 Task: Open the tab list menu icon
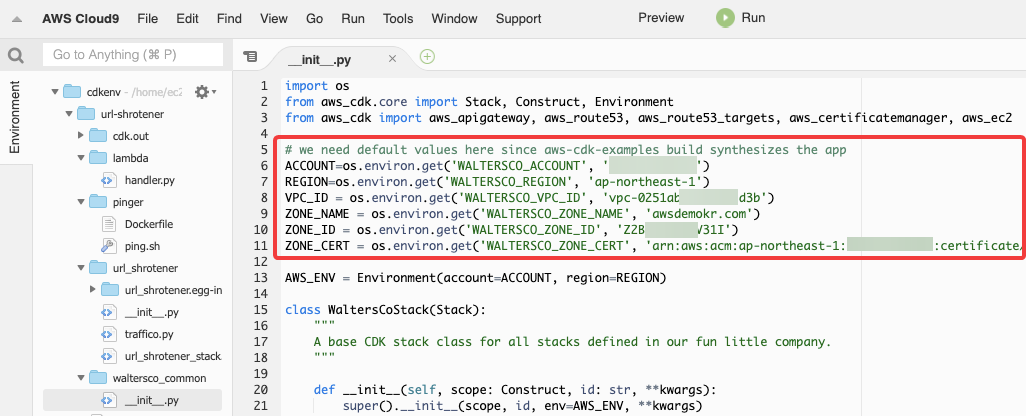coord(250,56)
